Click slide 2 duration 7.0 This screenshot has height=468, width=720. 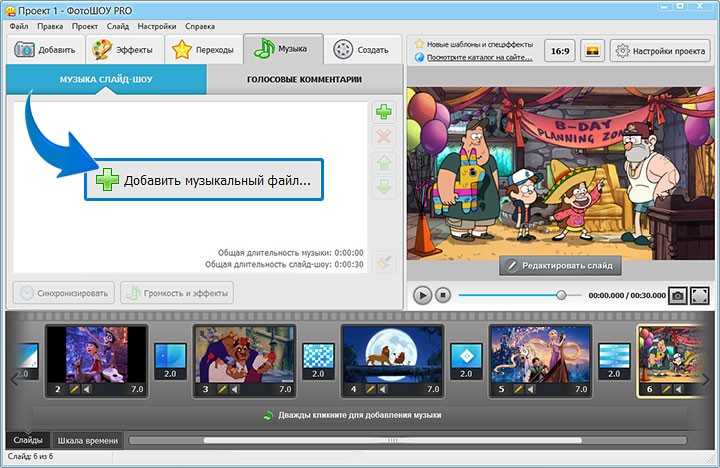137,389
